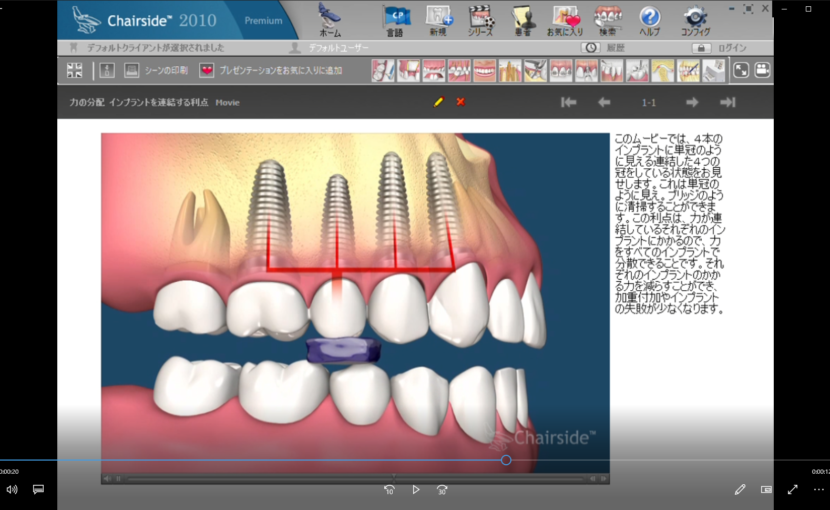Click the 履歴 history clock icon
The image size is (830, 510).
coord(591,48)
